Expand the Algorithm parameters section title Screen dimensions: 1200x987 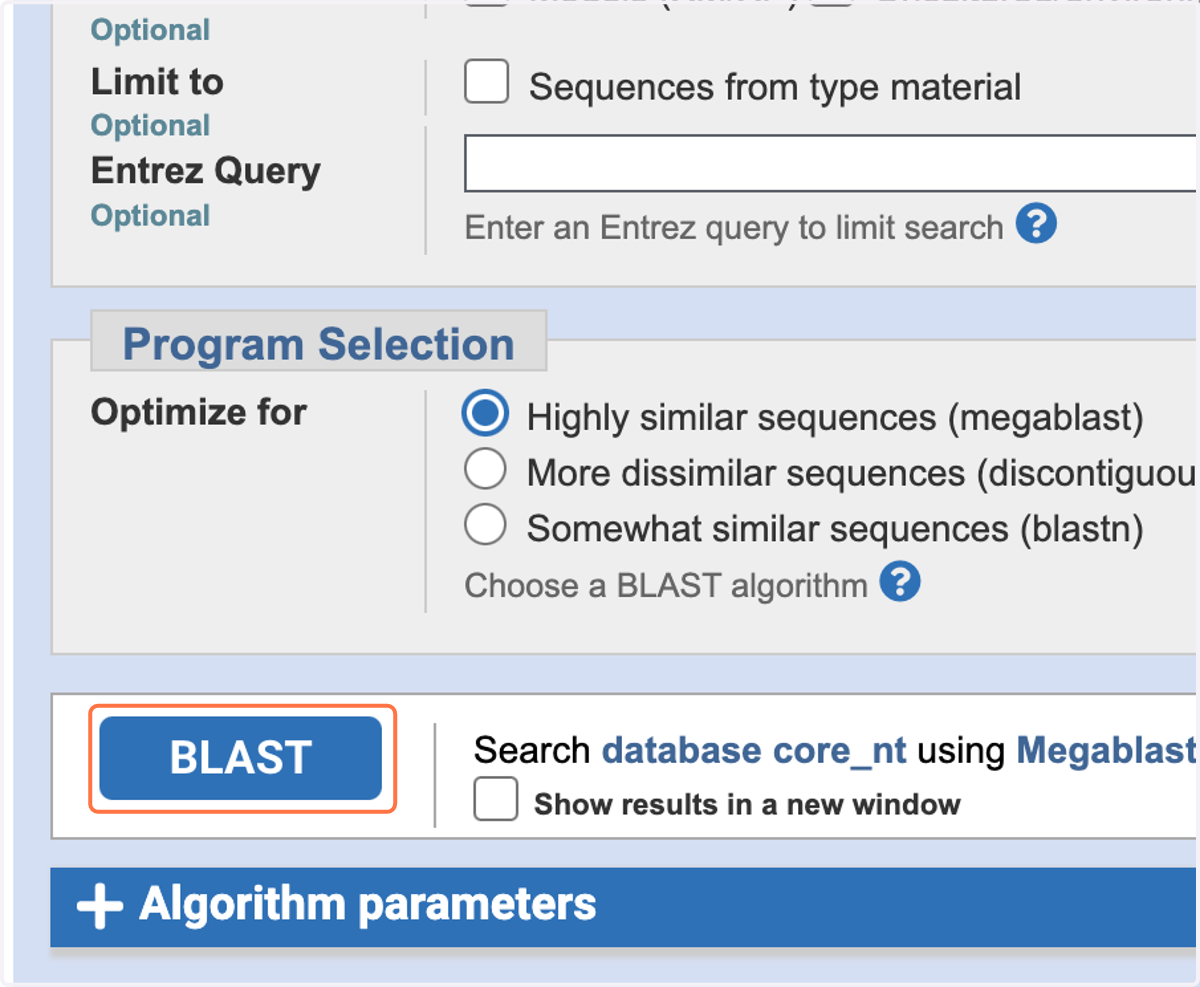click(x=367, y=904)
